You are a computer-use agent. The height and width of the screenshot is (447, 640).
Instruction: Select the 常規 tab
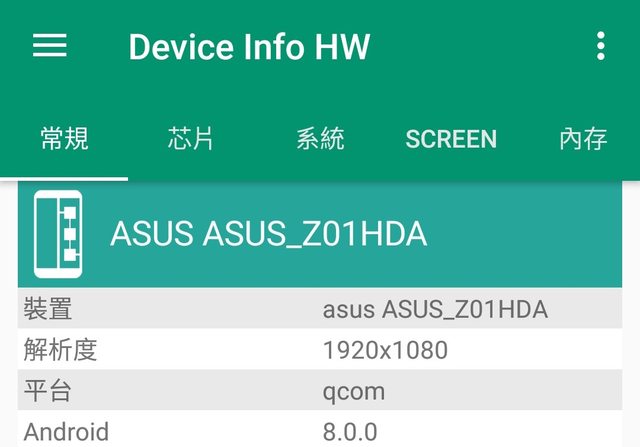point(64,139)
